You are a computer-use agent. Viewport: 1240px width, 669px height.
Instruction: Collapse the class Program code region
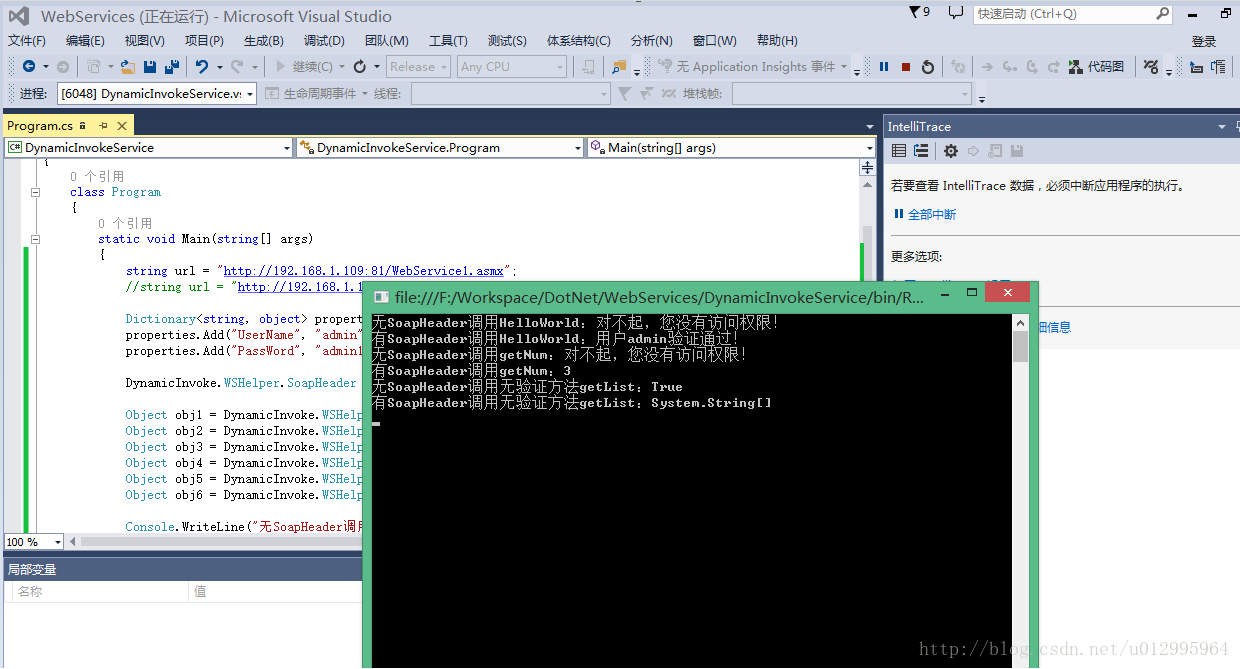tap(36, 192)
